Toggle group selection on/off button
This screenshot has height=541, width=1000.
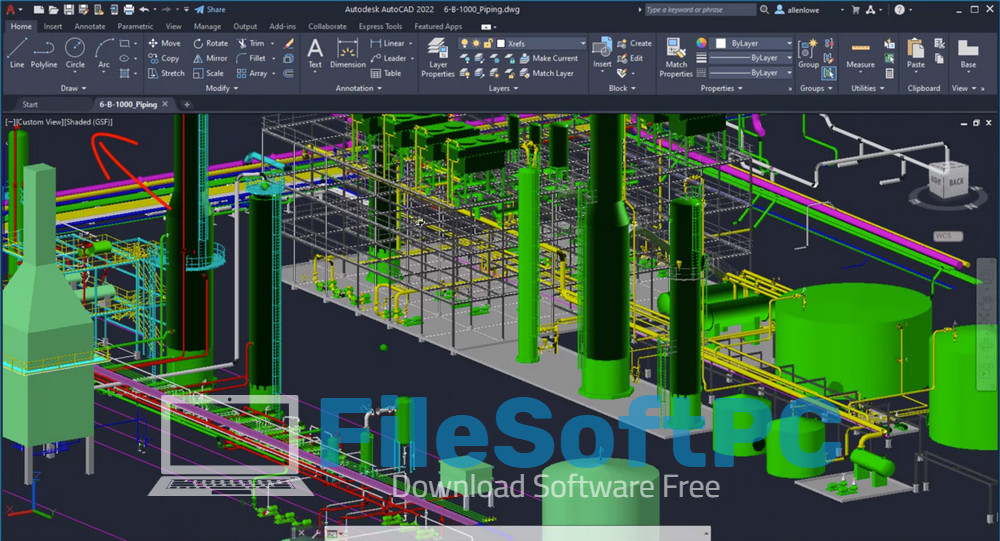[x=828, y=73]
